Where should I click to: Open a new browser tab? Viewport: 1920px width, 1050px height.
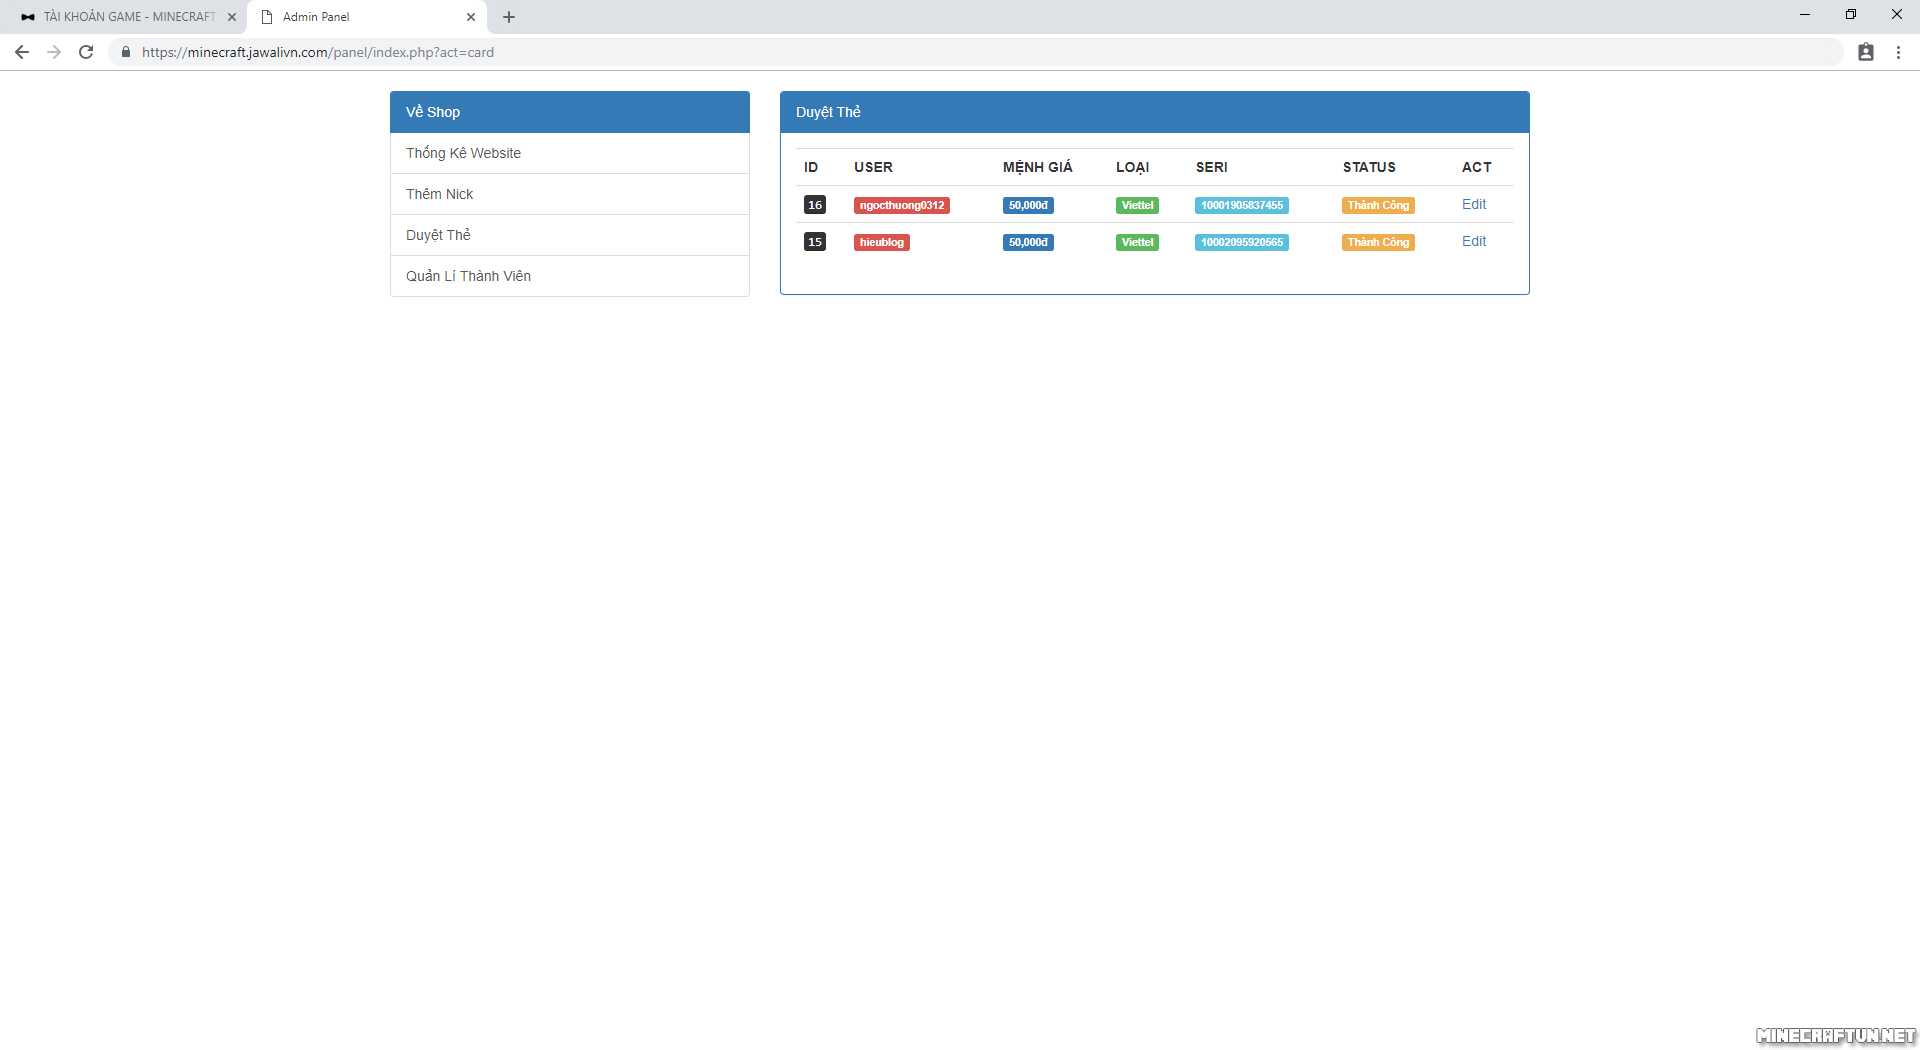tap(509, 17)
